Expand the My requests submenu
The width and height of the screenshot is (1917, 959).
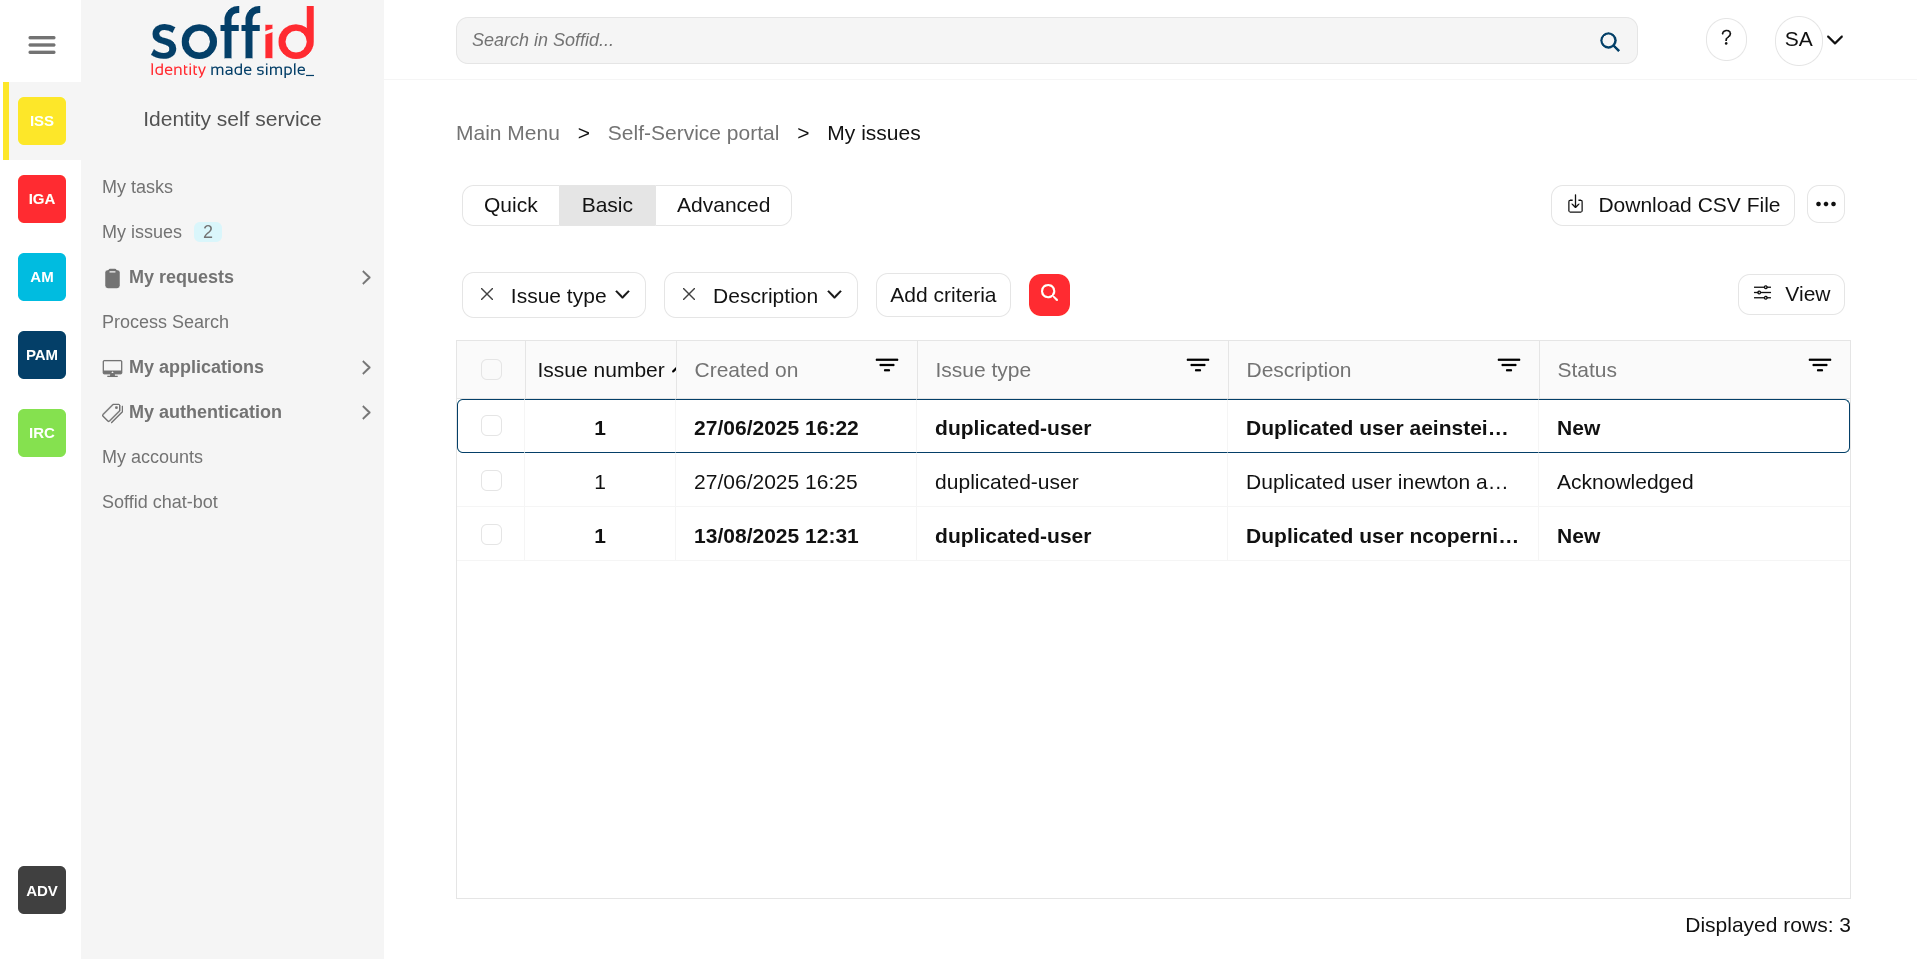point(365,277)
